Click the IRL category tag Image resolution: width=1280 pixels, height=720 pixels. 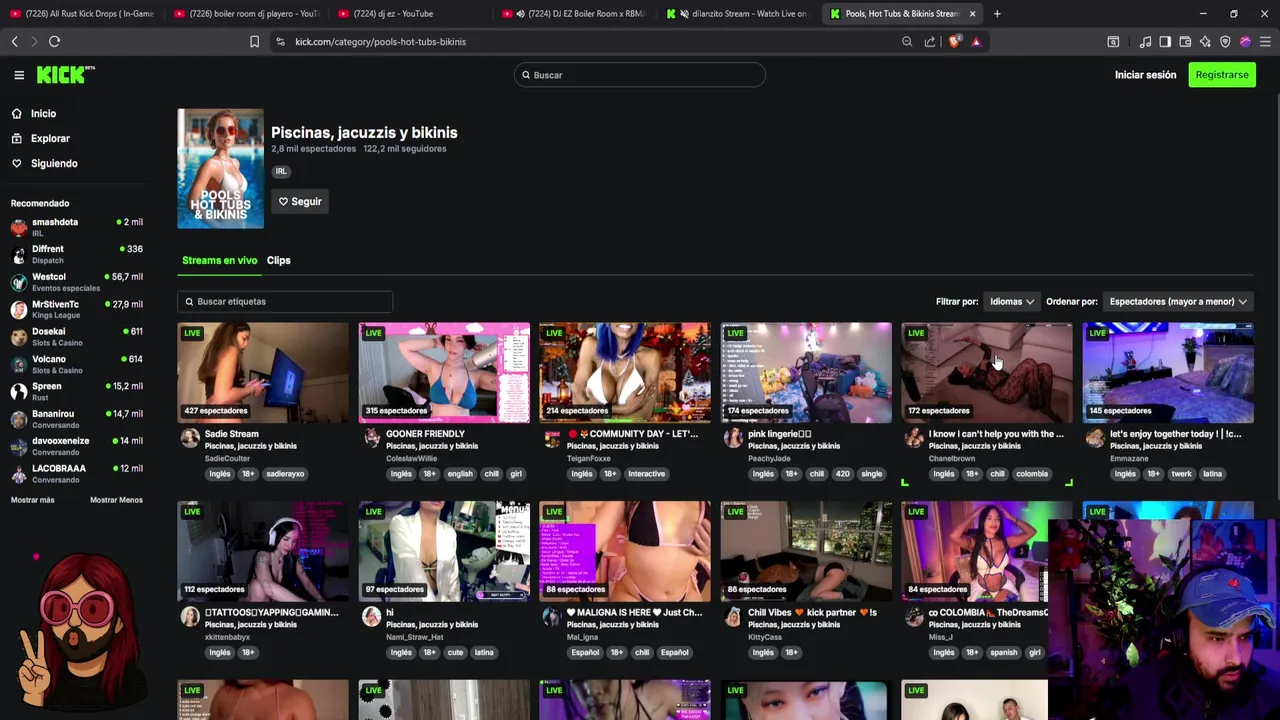pyautogui.click(x=281, y=171)
